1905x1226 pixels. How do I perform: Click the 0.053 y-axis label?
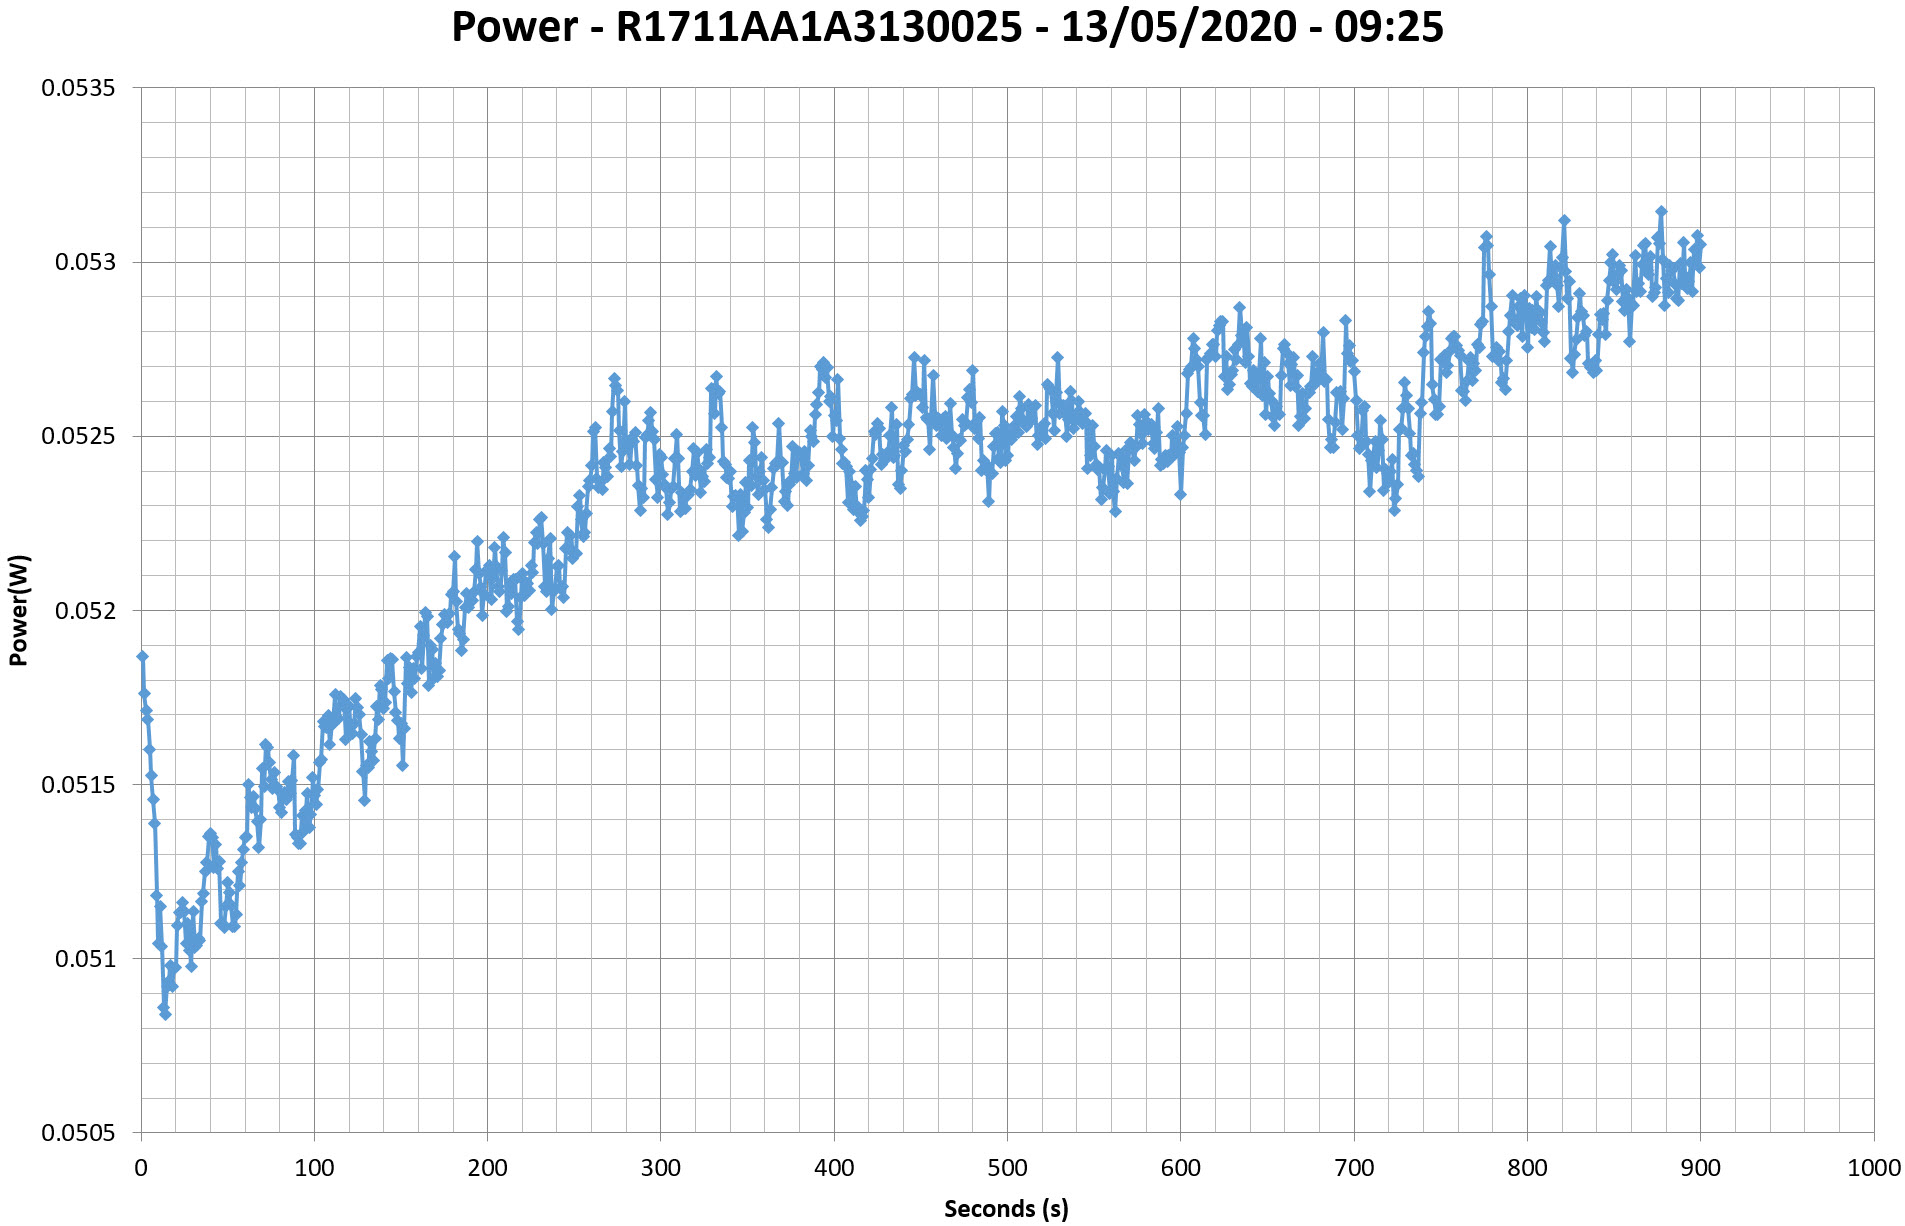click(84, 262)
